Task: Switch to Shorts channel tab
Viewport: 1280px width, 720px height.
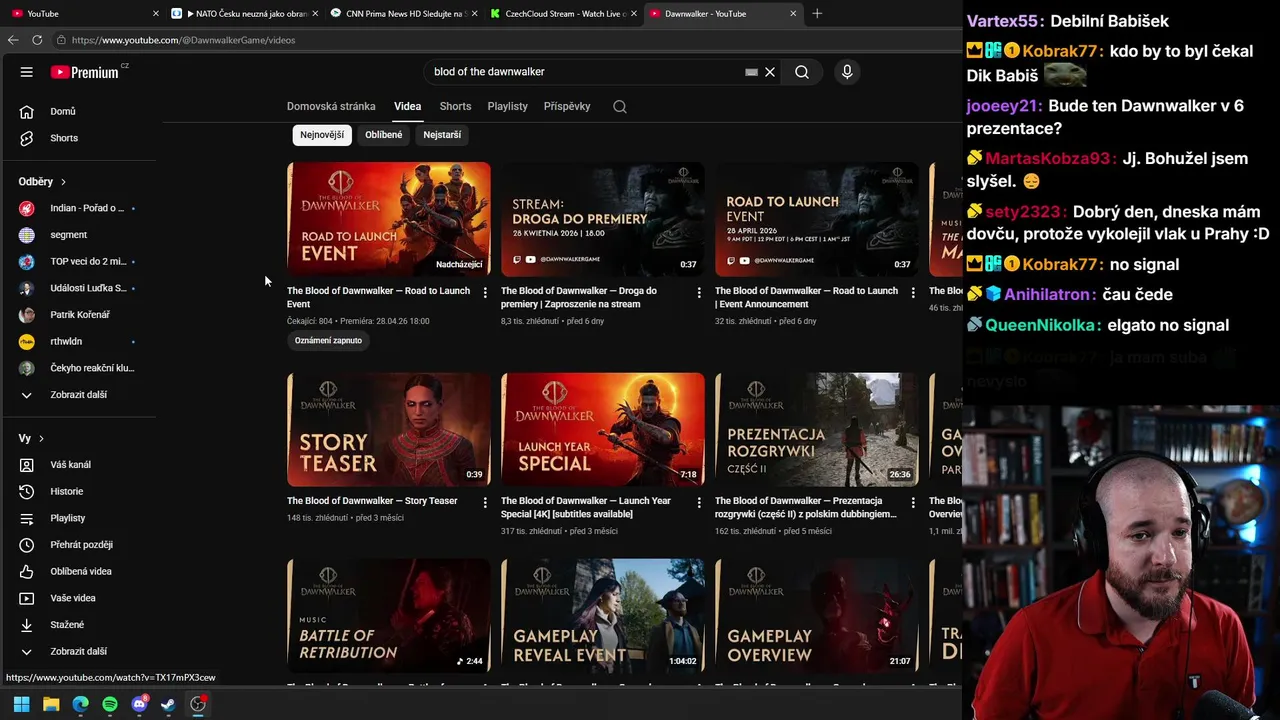Action: tap(455, 106)
